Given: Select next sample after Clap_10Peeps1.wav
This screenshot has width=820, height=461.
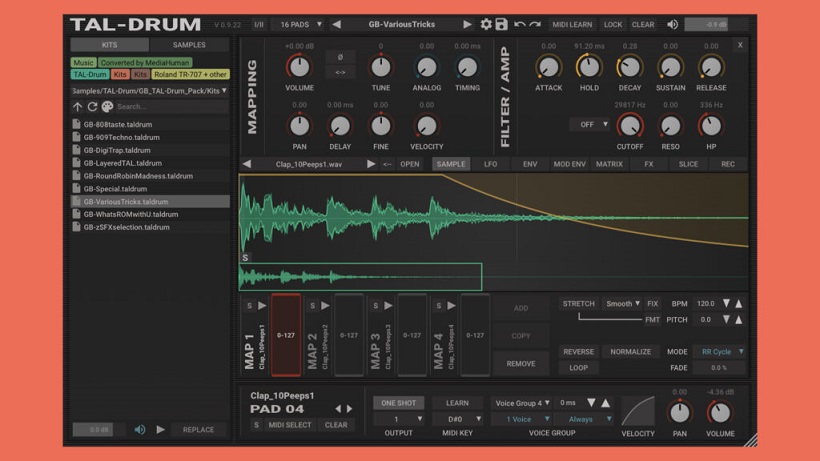Looking at the screenshot, I should 371,164.
